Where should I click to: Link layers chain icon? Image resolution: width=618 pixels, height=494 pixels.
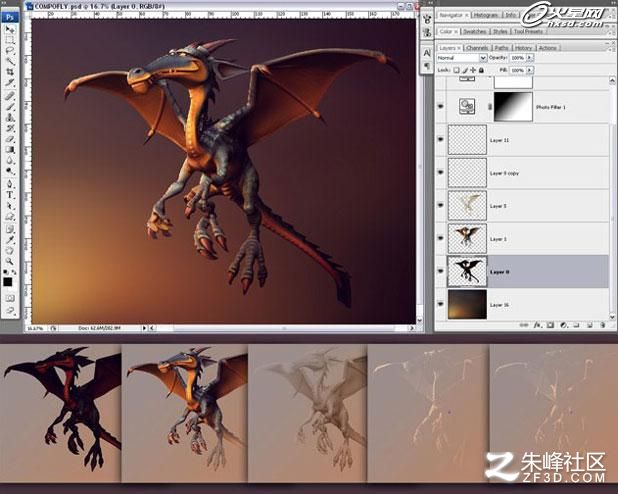(x=524, y=325)
